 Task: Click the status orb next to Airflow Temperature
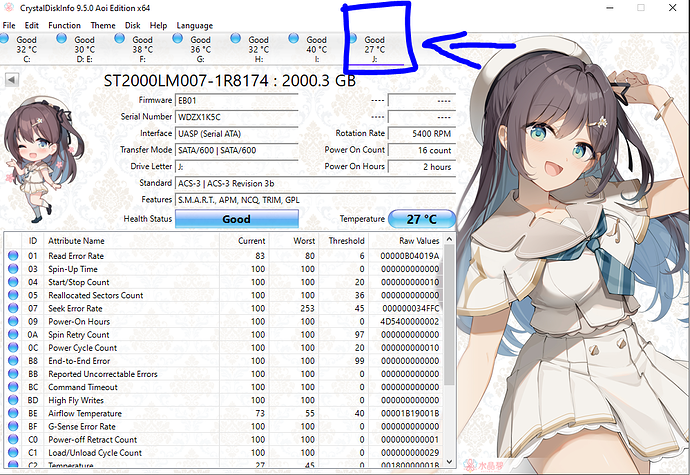[13, 413]
